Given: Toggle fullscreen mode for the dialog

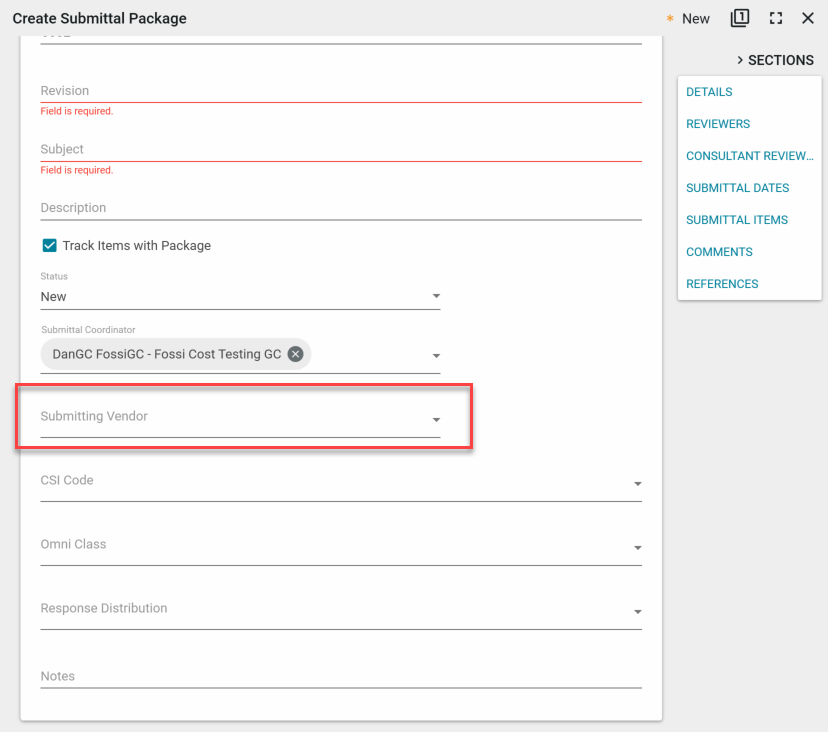Looking at the screenshot, I should [x=775, y=18].
